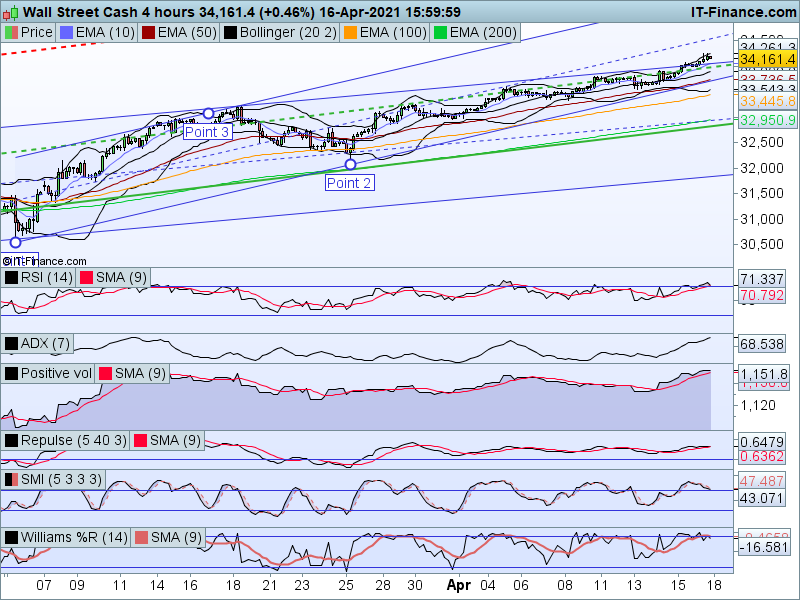
Task: Select the EMA (200) legend label
Action: pyautogui.click(x=483, y=33)
